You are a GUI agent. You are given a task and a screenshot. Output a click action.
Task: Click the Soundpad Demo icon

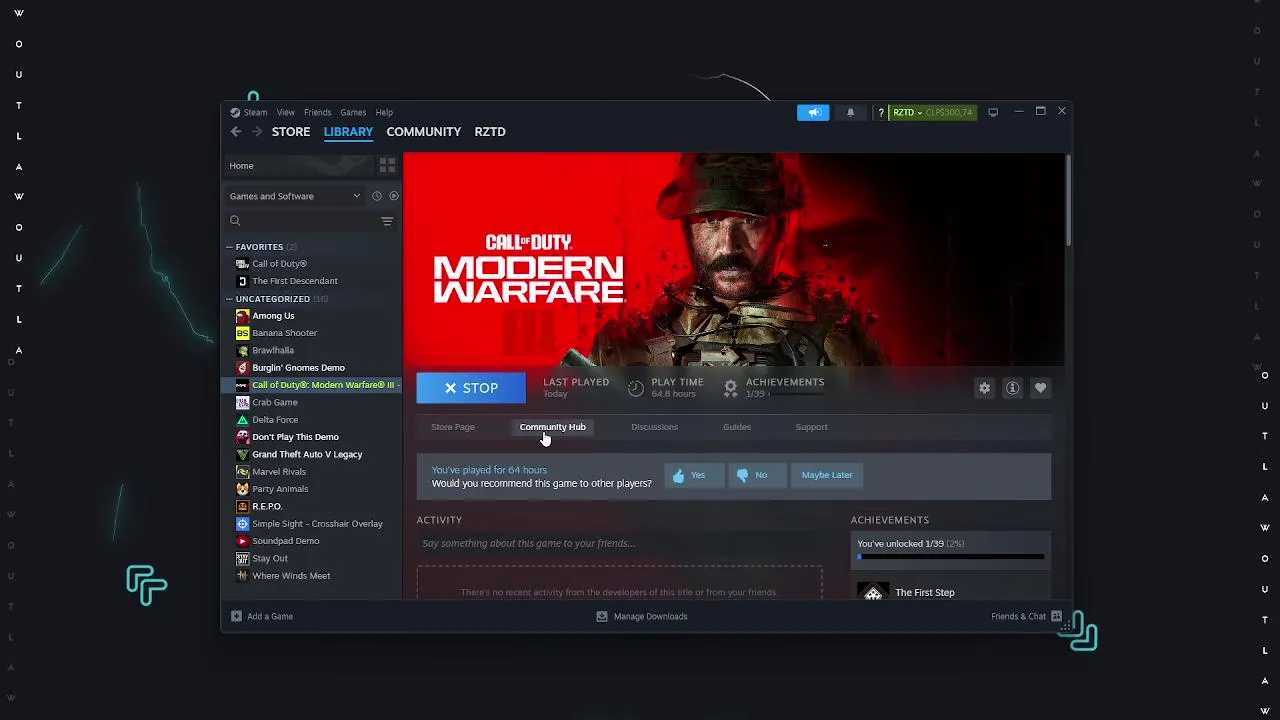click(x=242, y=541)
